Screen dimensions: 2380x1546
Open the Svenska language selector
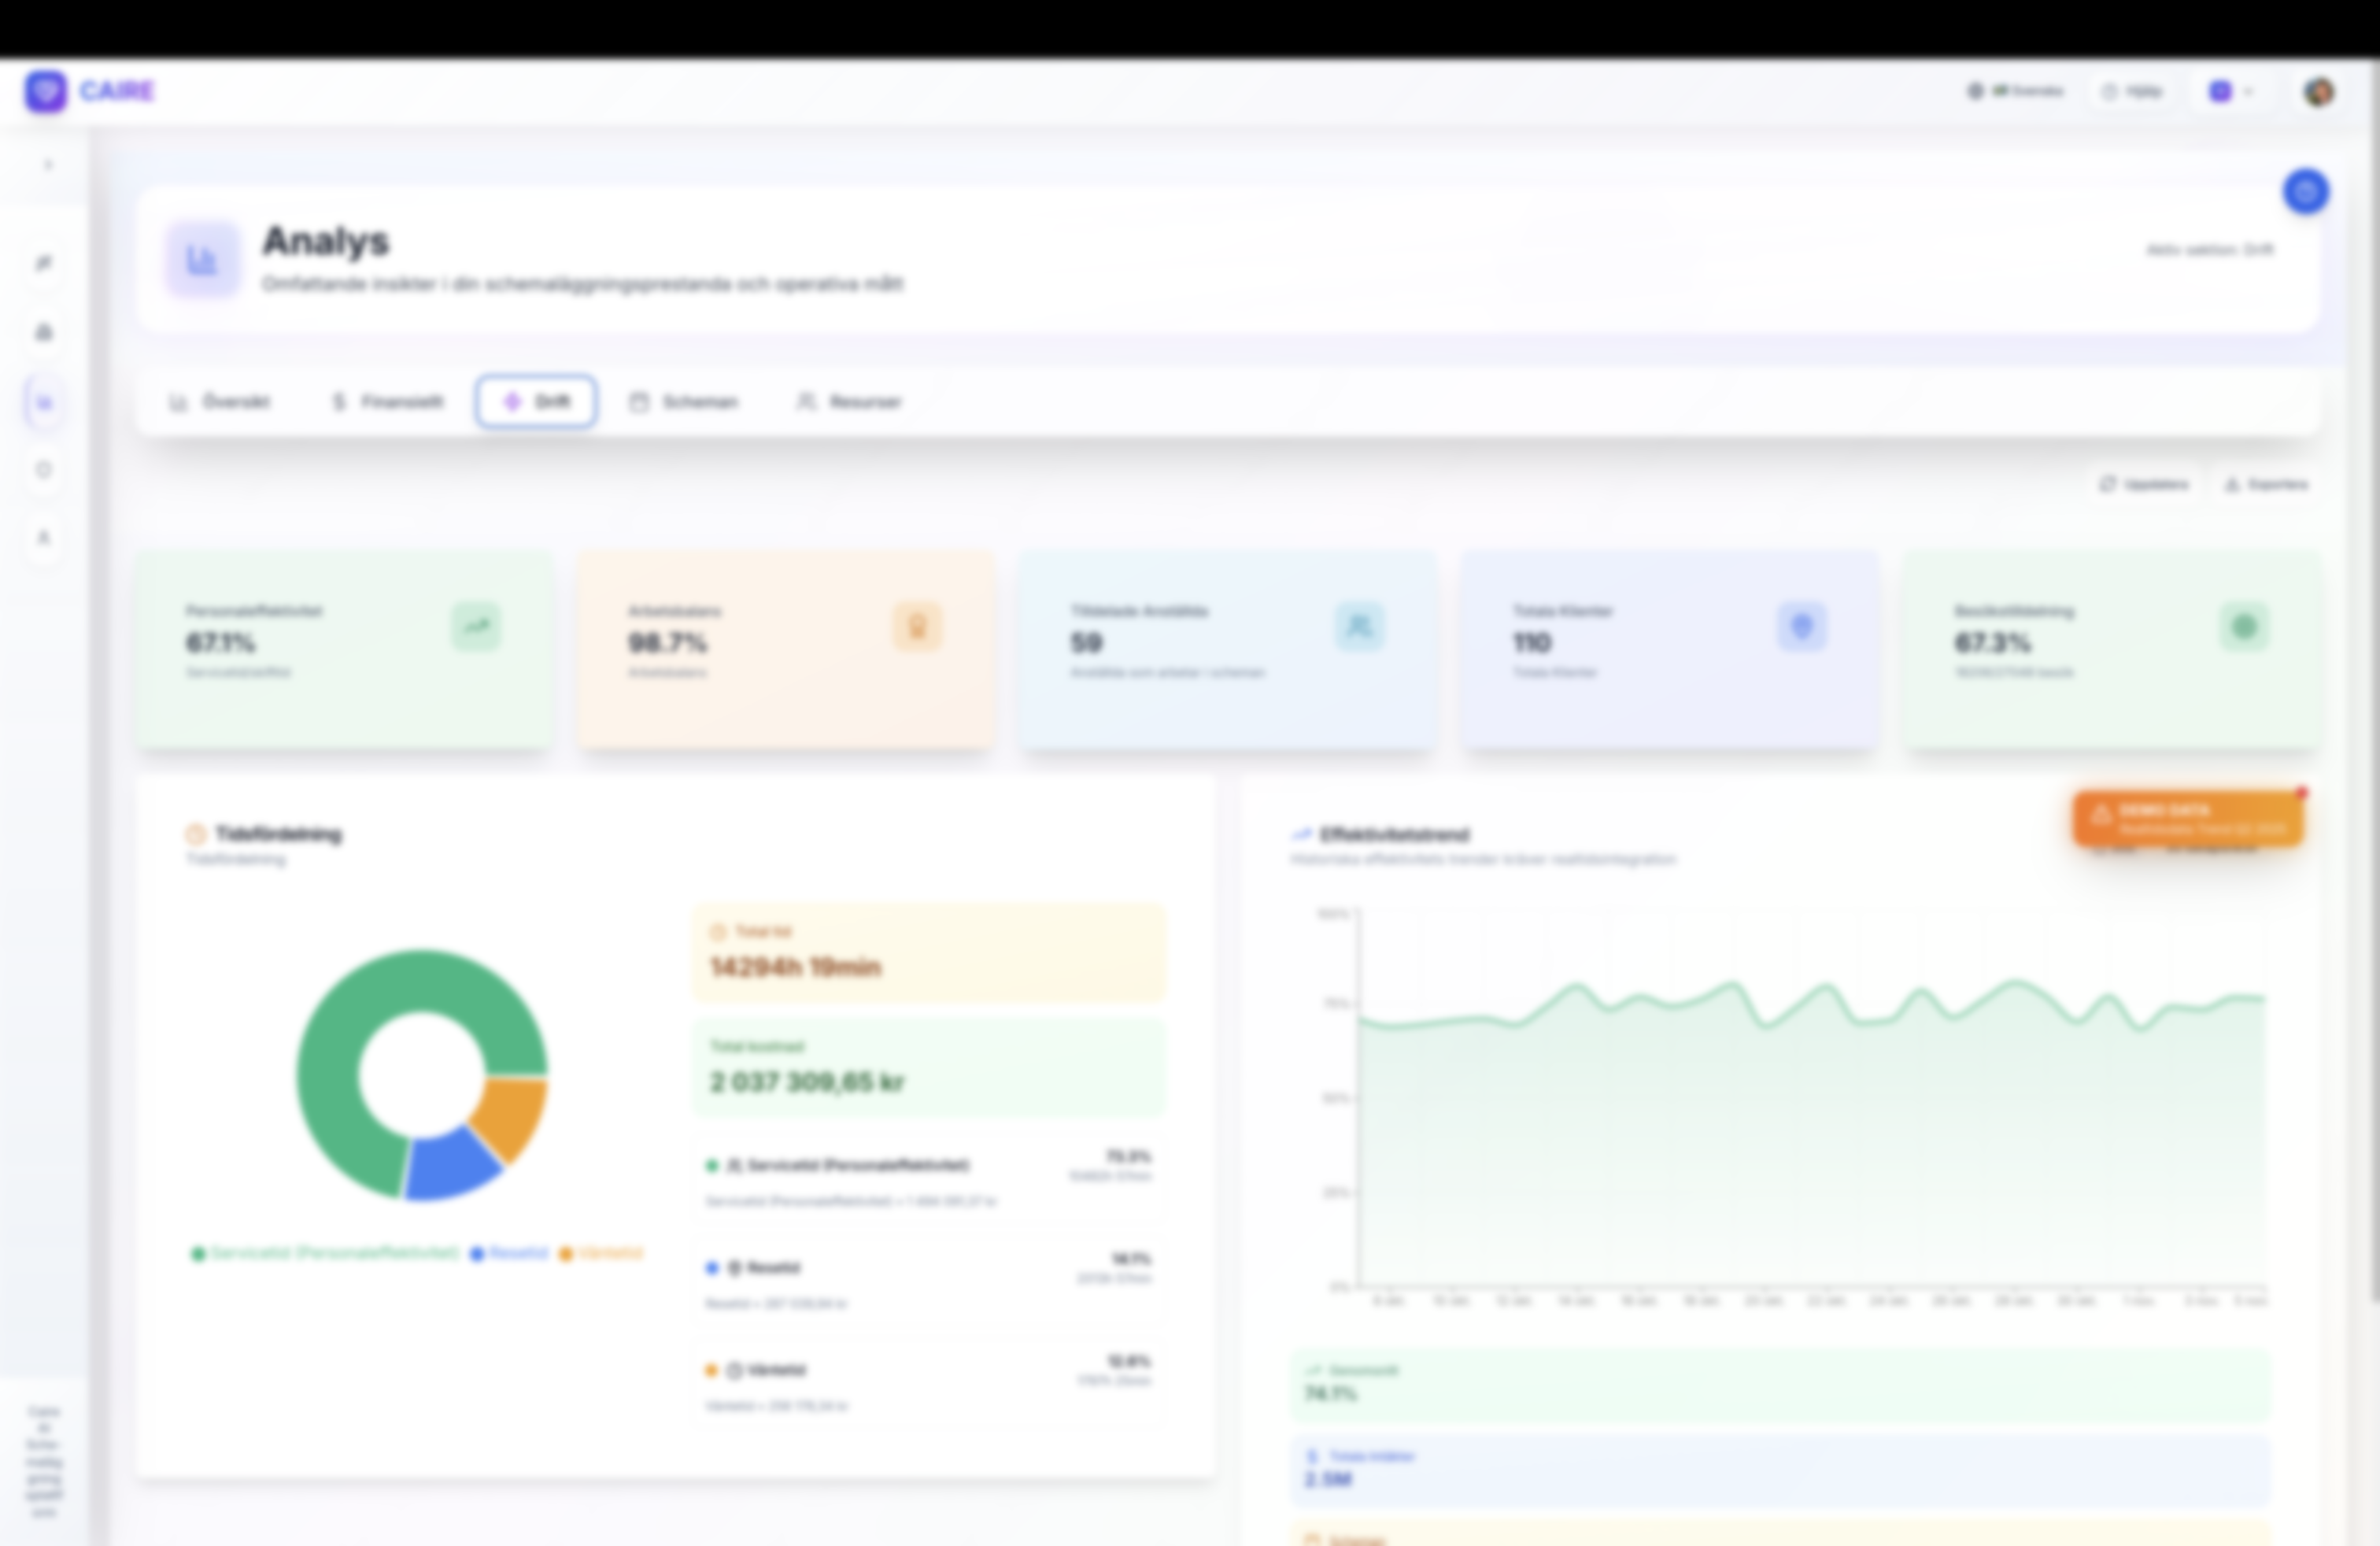click(2017, 91)
